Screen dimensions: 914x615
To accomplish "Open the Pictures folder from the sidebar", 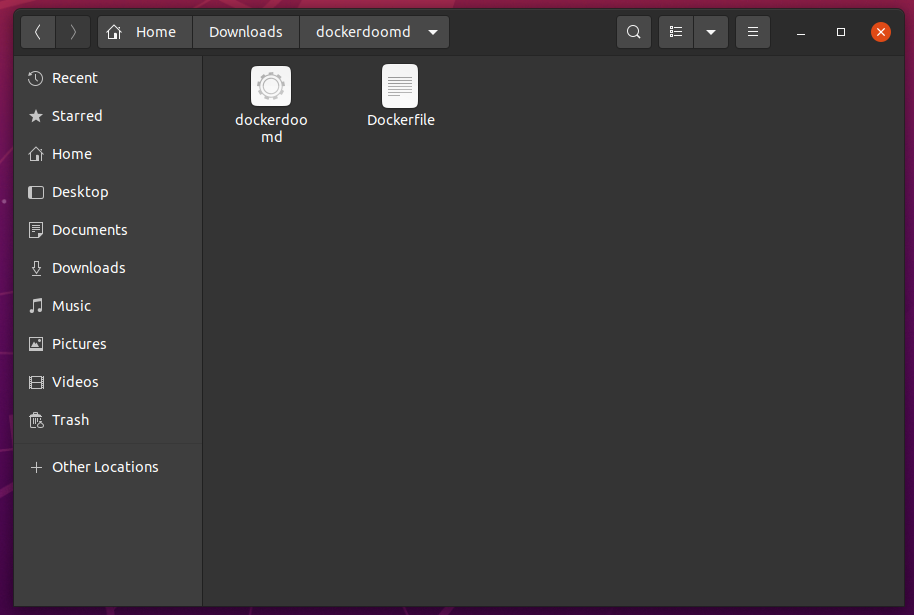I will click(78, 343).
